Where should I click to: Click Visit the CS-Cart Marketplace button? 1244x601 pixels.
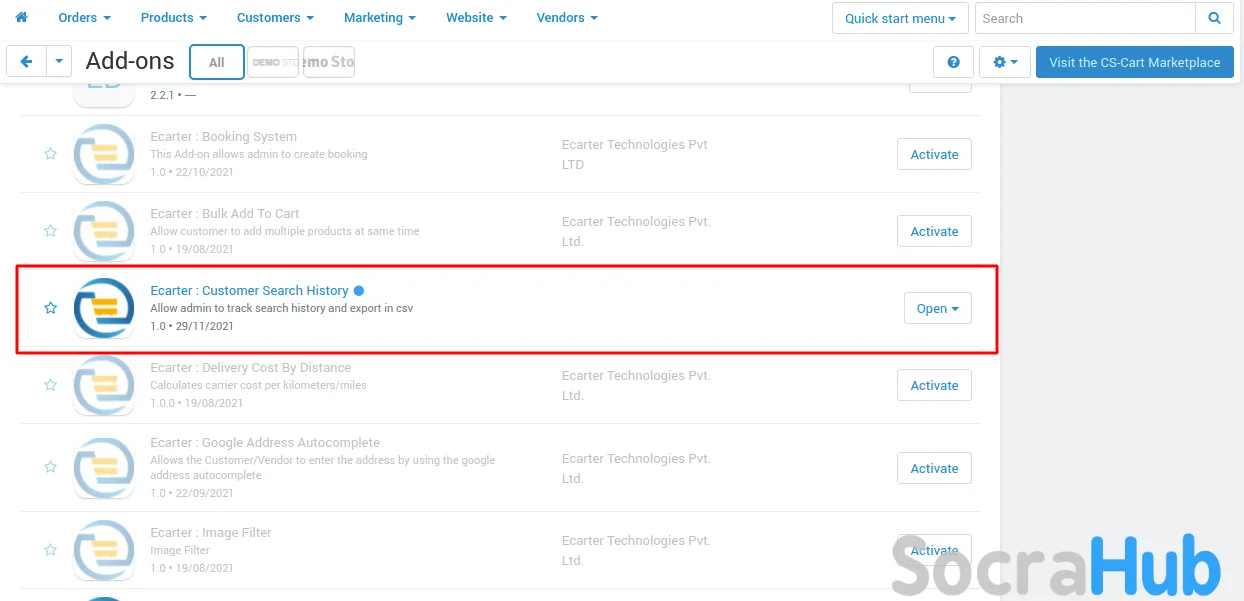(1134, 62)
